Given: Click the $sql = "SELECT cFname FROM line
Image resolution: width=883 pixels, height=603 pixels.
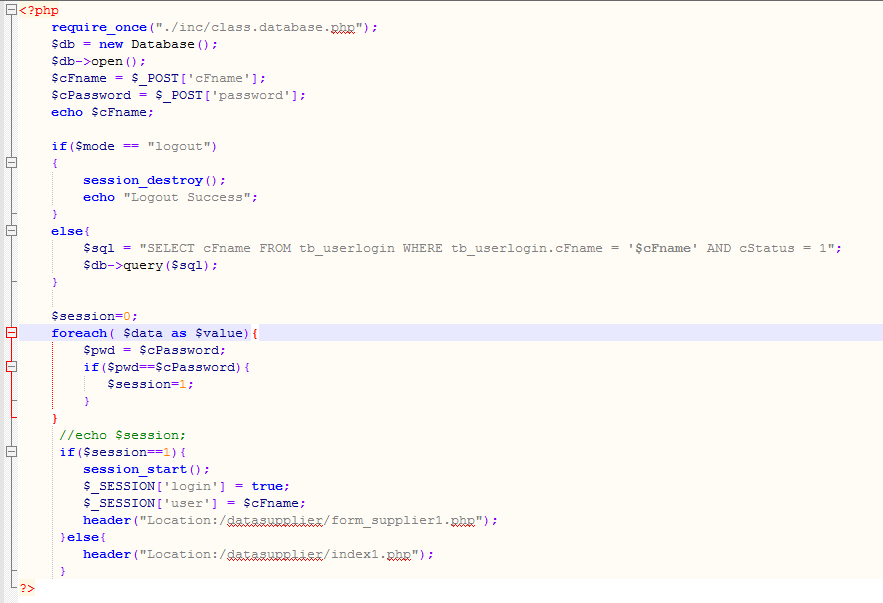Looking at the screenshot, I should (x=462, y=248).
